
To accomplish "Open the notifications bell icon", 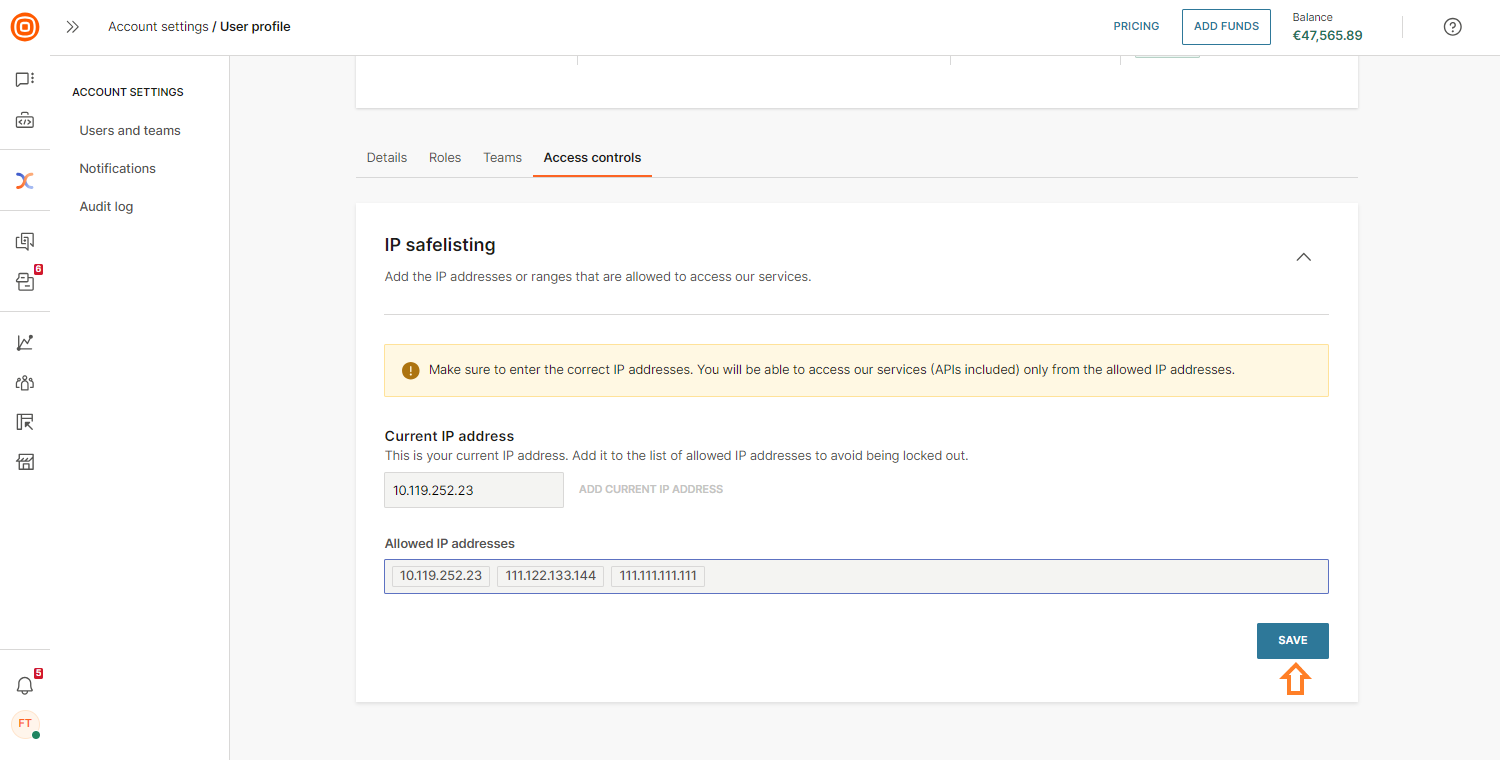I will [25, 686].
